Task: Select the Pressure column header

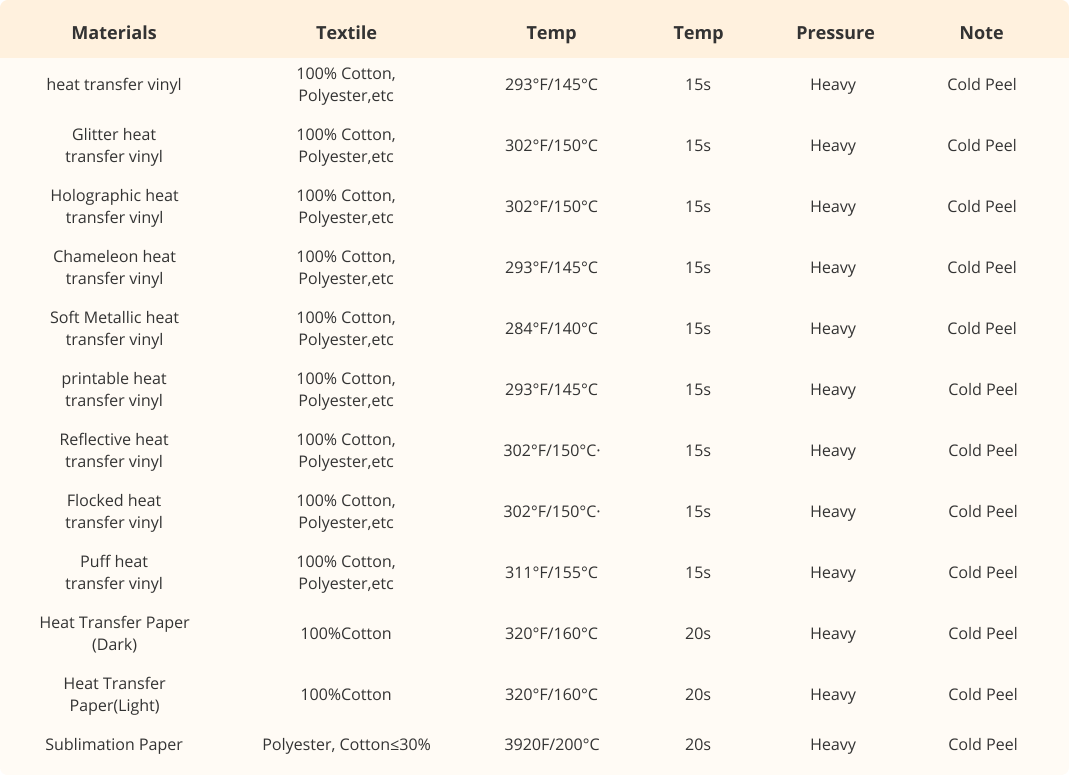Action: click(x=835, y=32)
